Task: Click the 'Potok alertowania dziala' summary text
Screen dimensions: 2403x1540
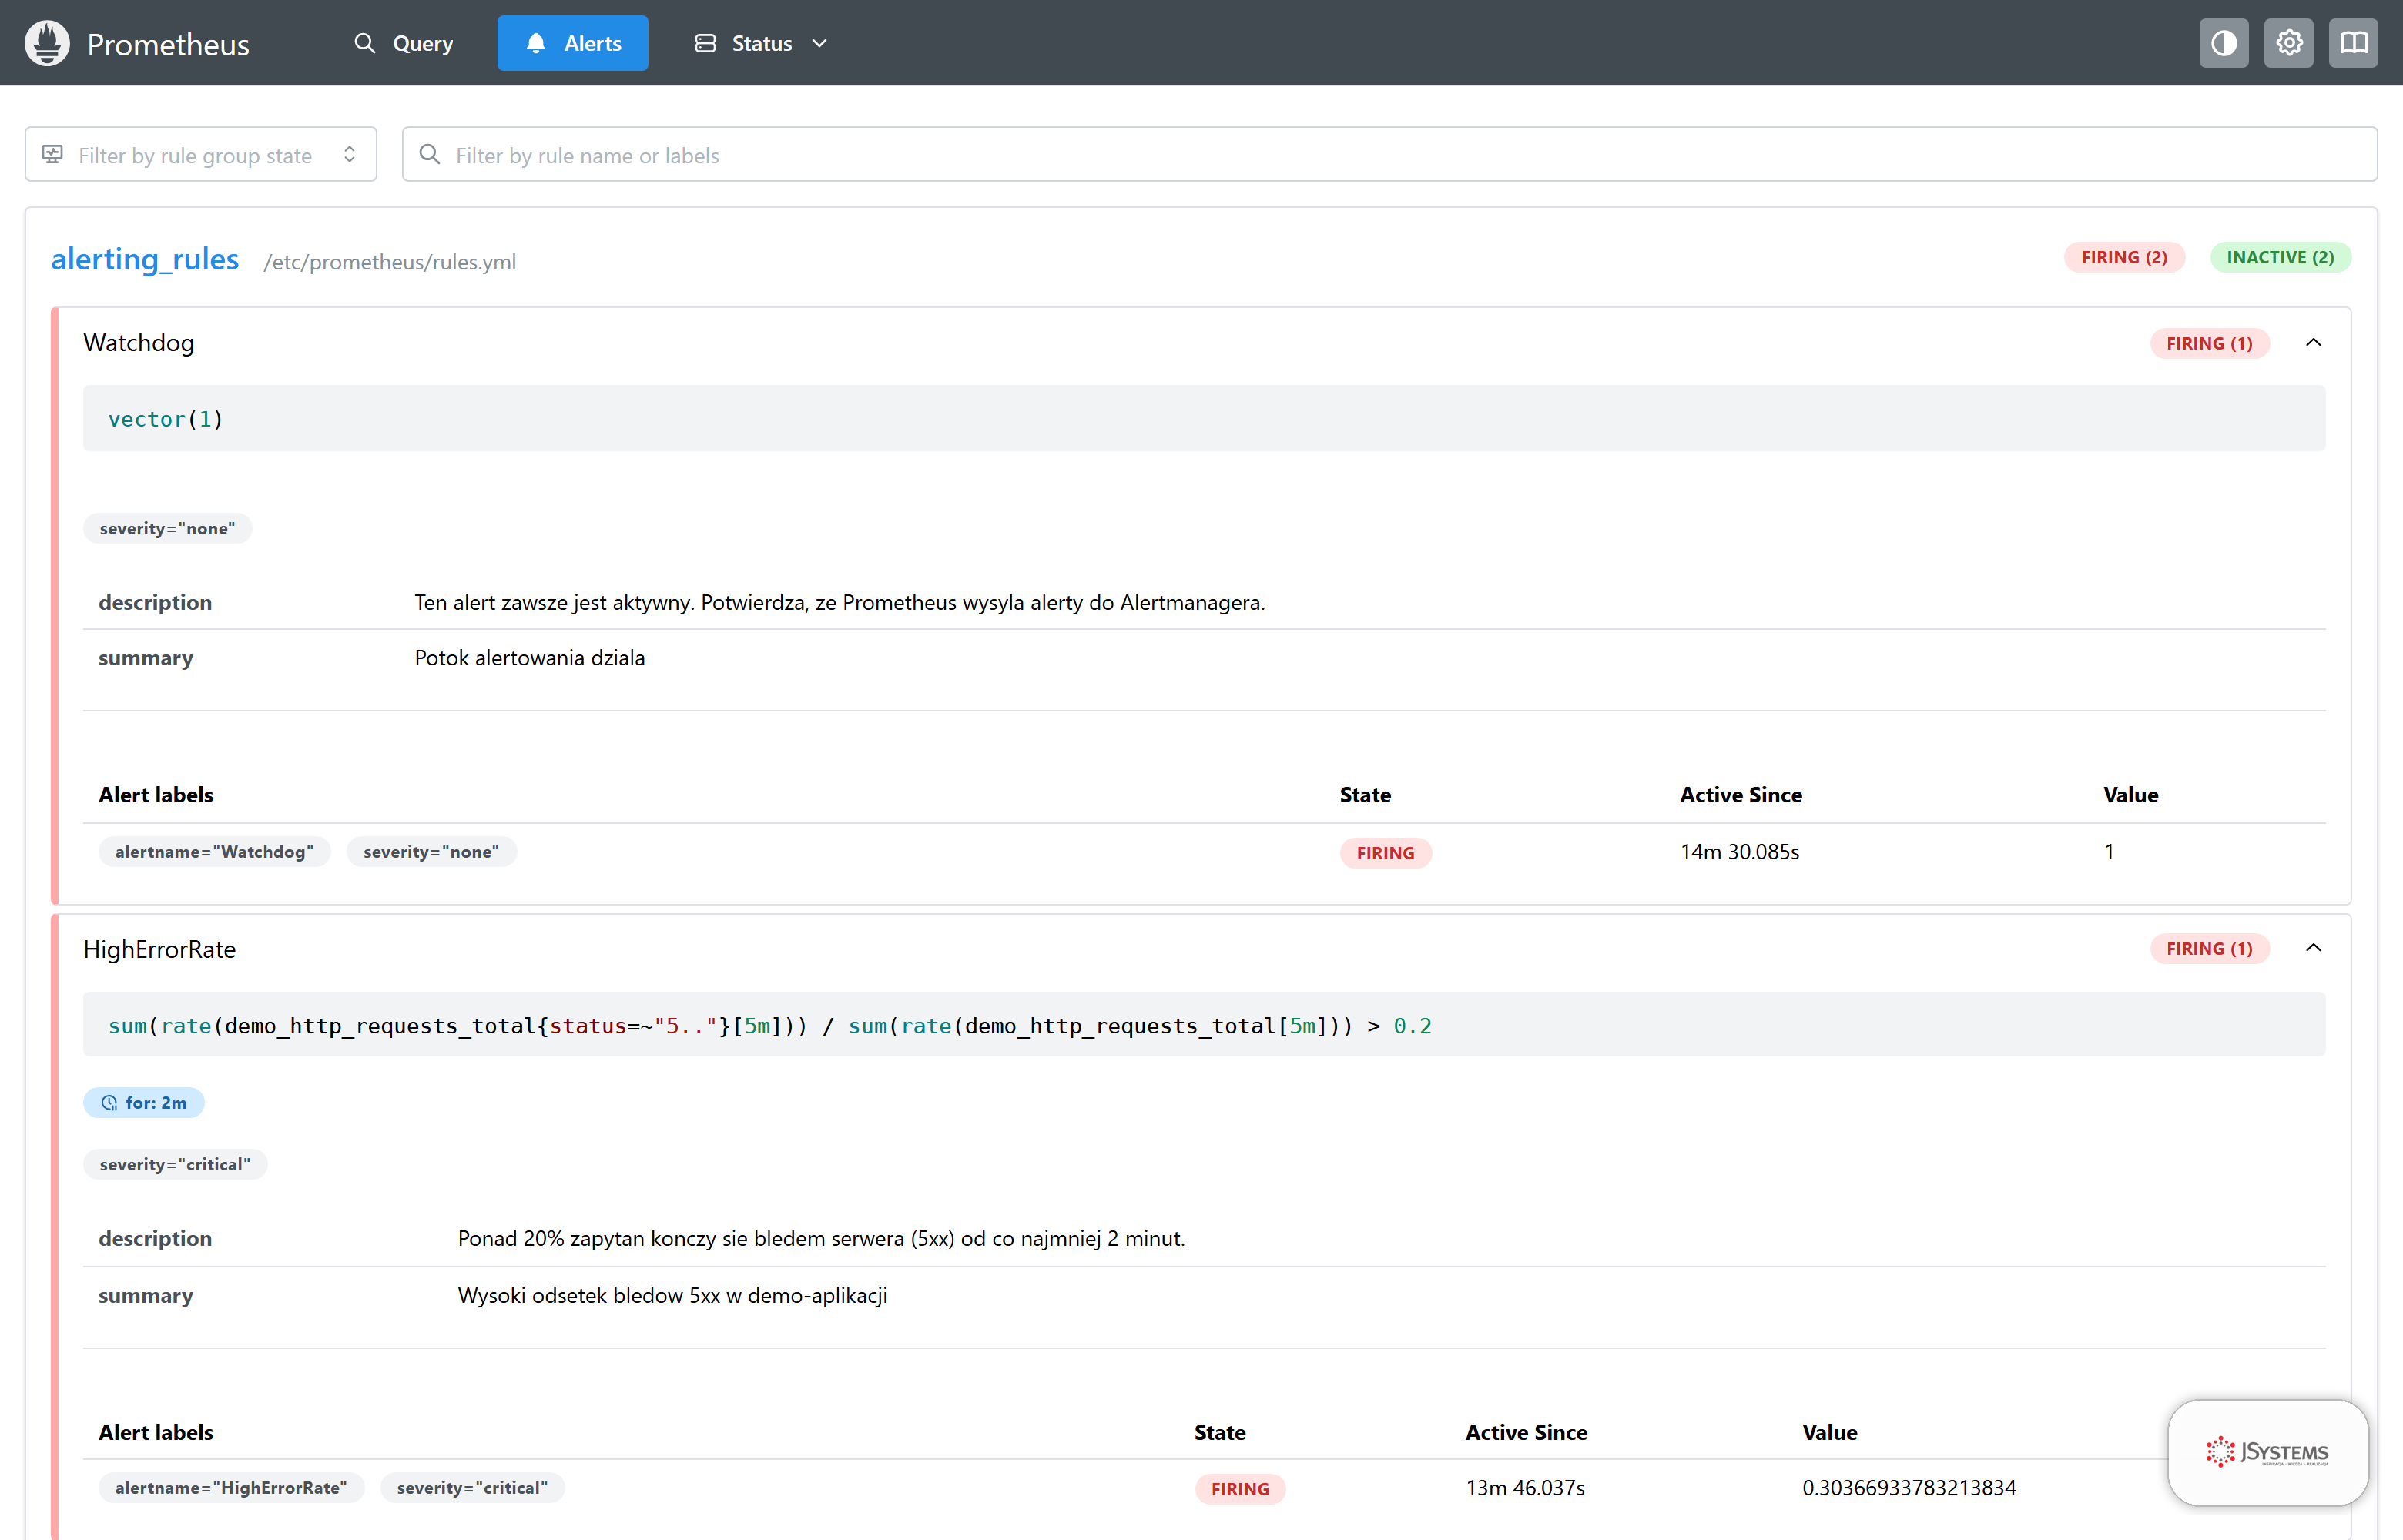Action: [x=530, y=658]
